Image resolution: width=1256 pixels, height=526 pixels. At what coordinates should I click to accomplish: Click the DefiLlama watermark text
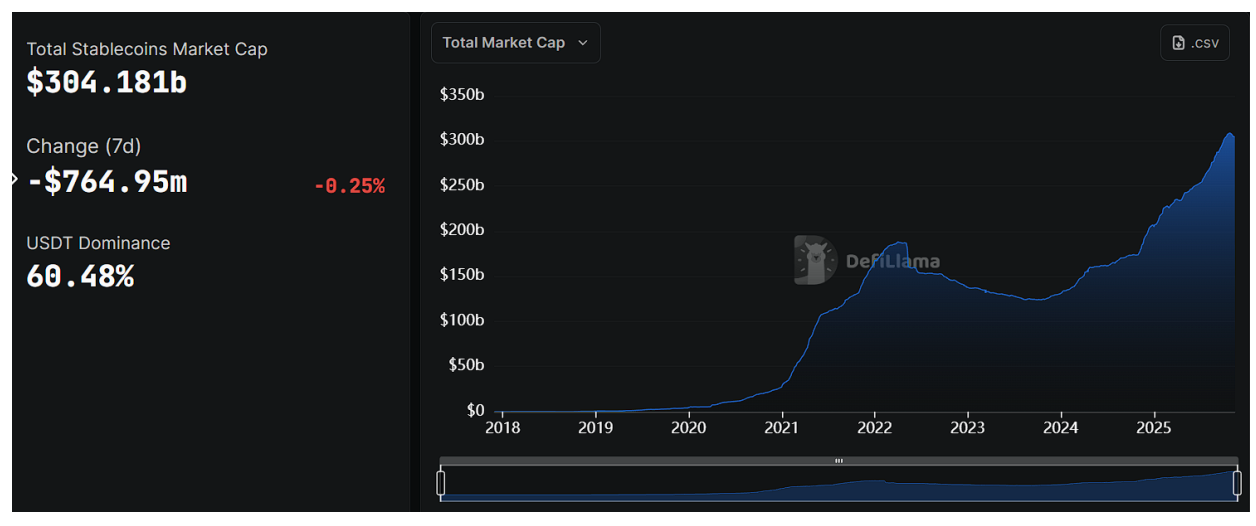pos(893,262)
